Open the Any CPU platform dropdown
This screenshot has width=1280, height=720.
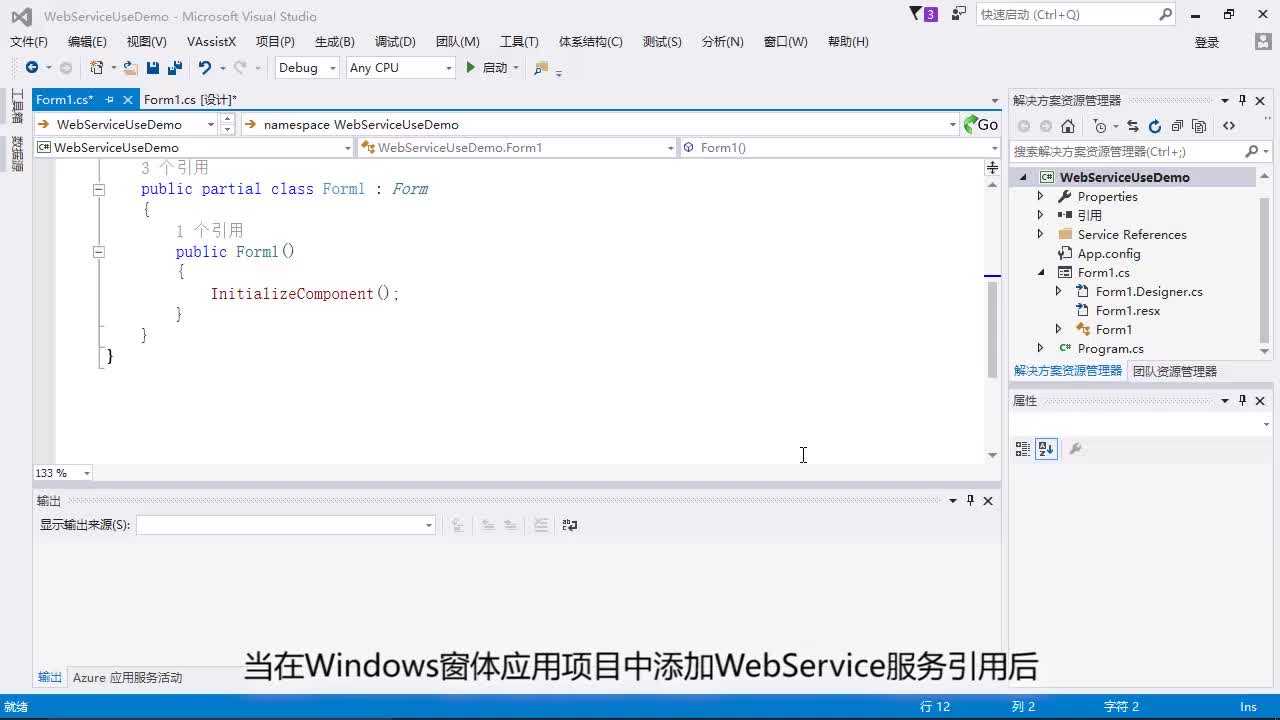coord(401,67)
